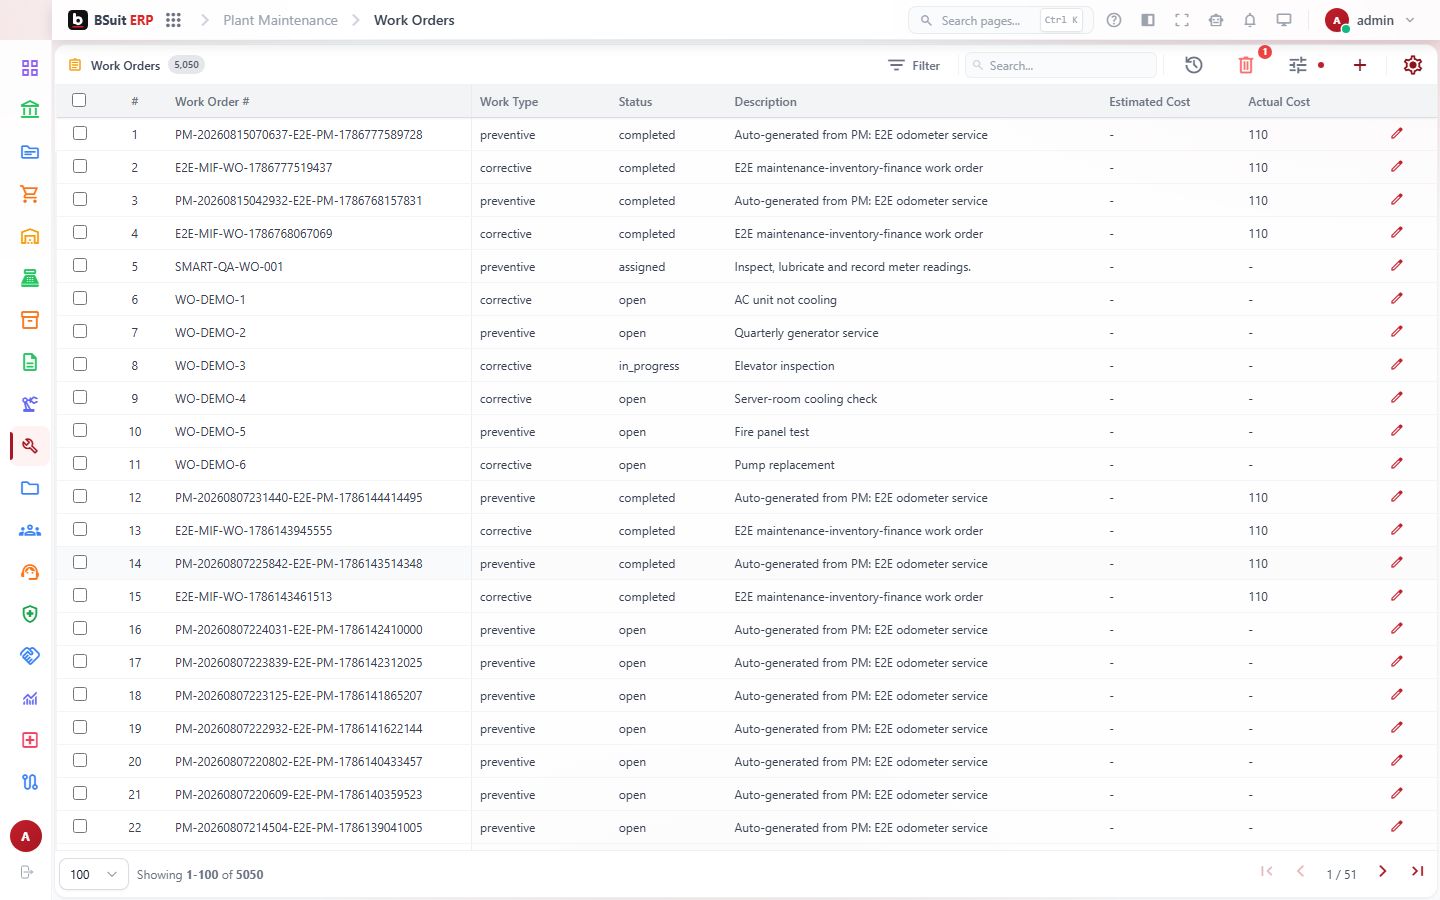Sort by the Status column header

[x=635, y=102]
